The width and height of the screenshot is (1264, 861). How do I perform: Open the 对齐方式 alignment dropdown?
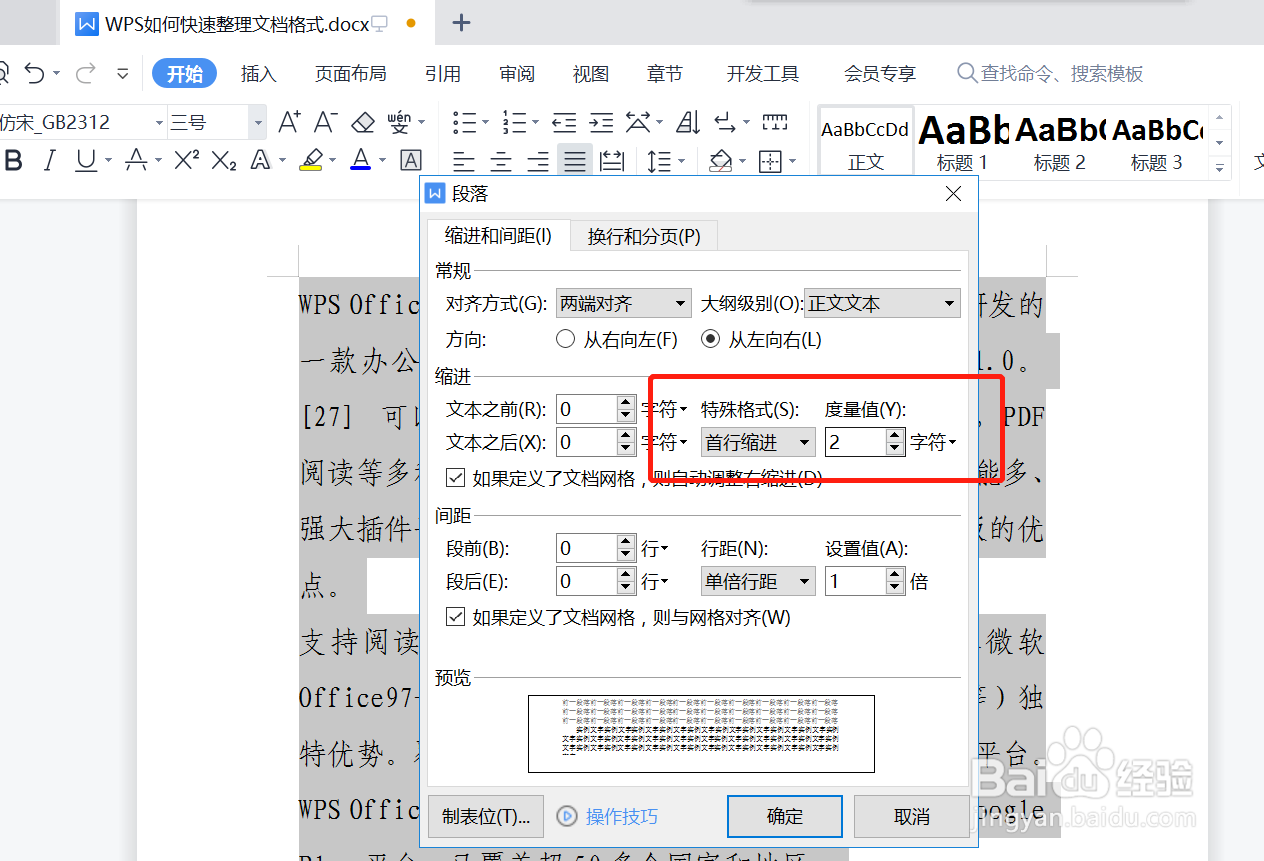pyautogui.click(x=622, y=303)
